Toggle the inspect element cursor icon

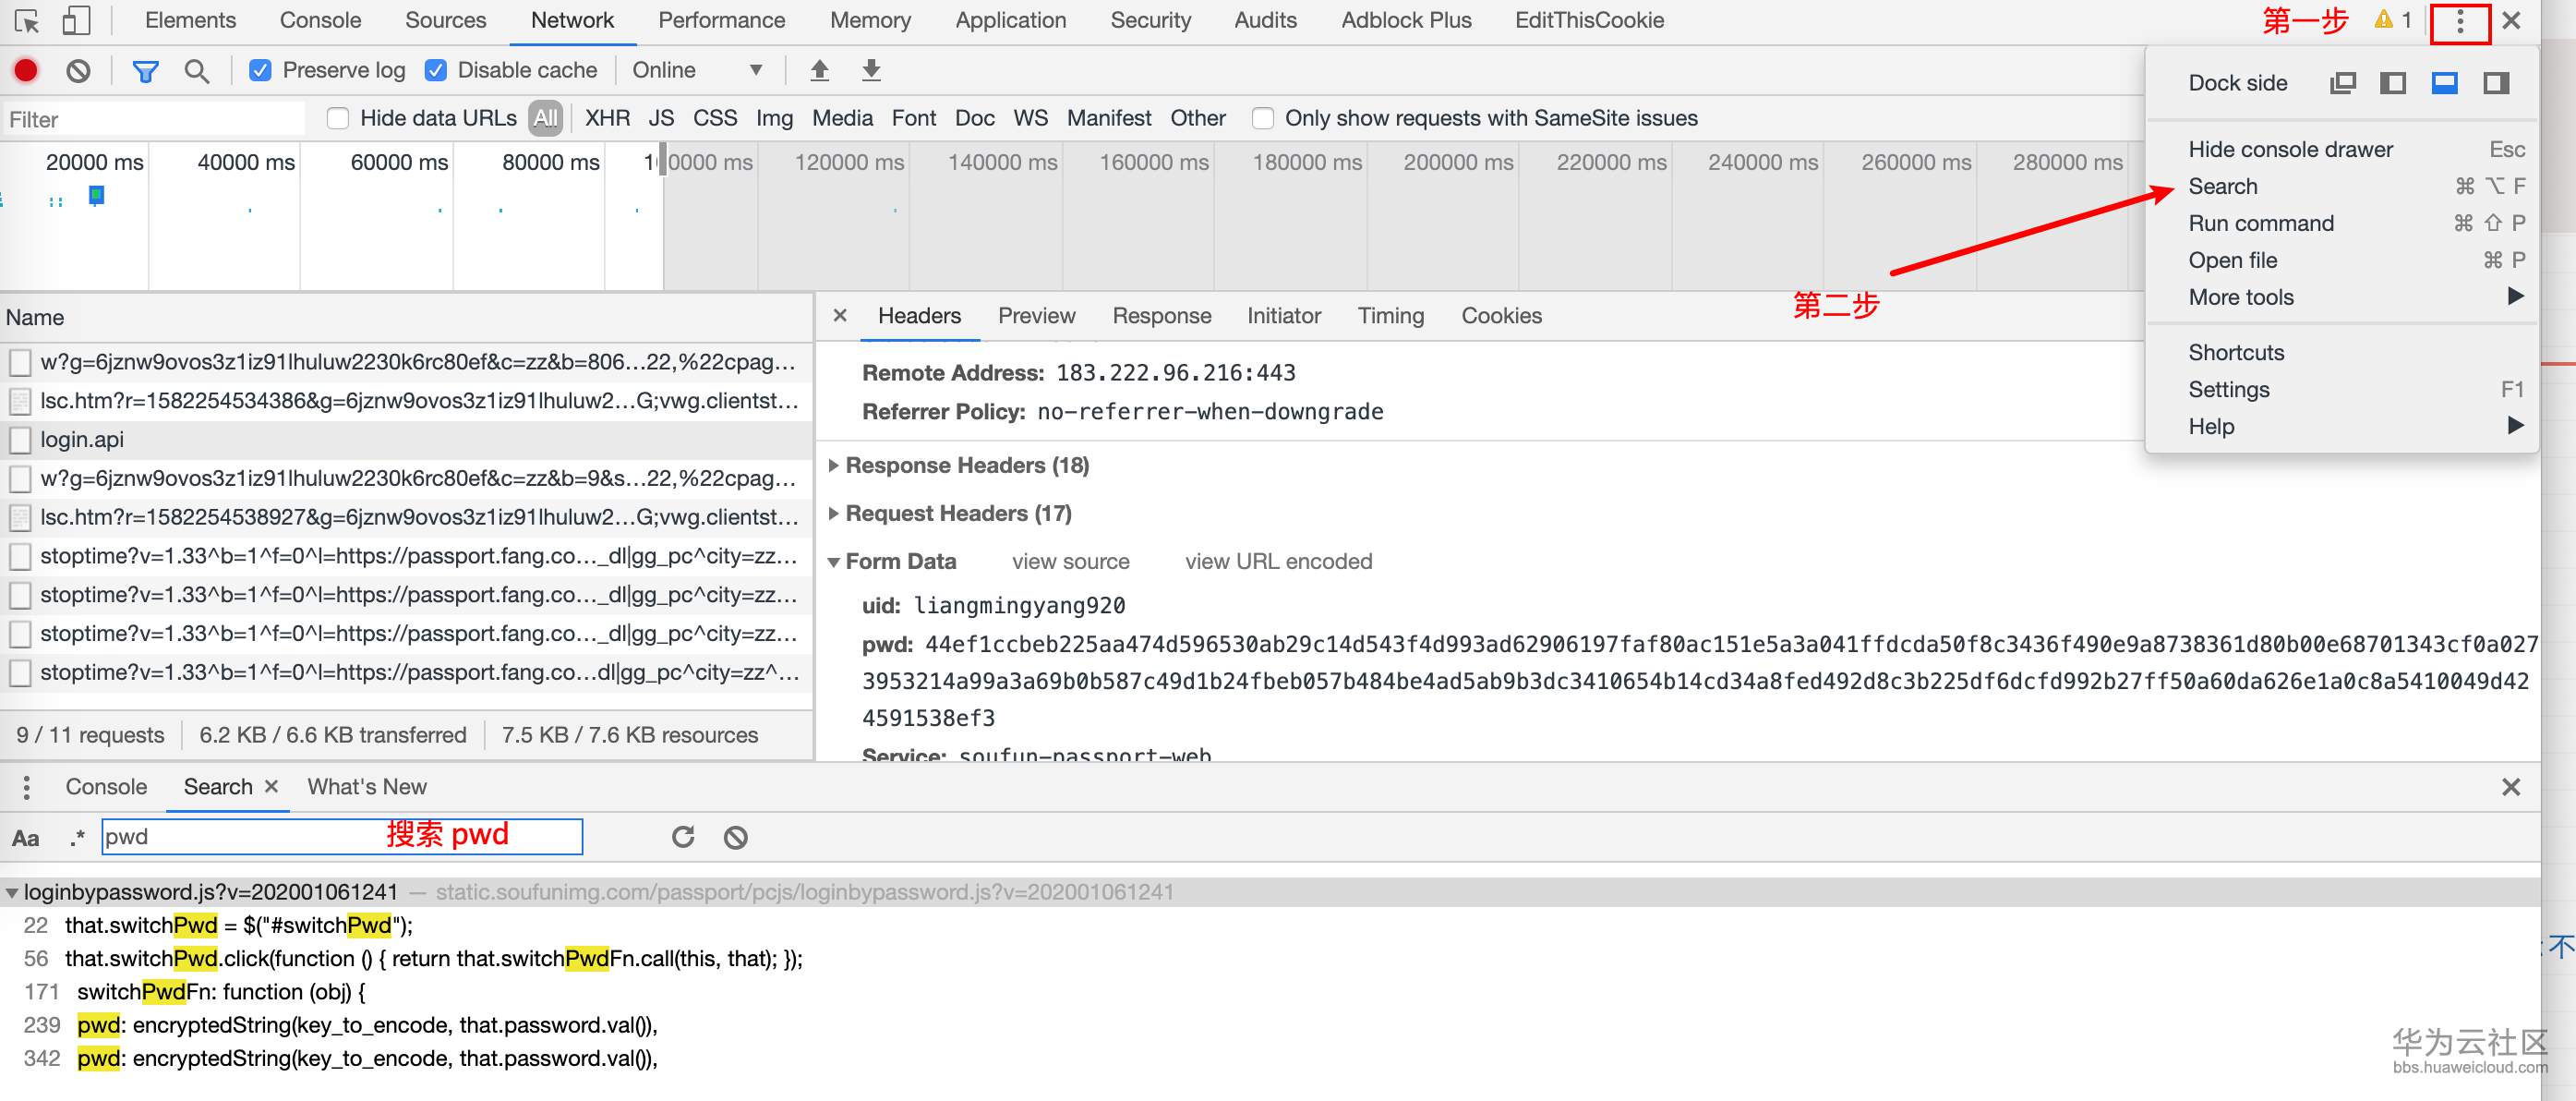pyautogui.click(x=27, y=20)
